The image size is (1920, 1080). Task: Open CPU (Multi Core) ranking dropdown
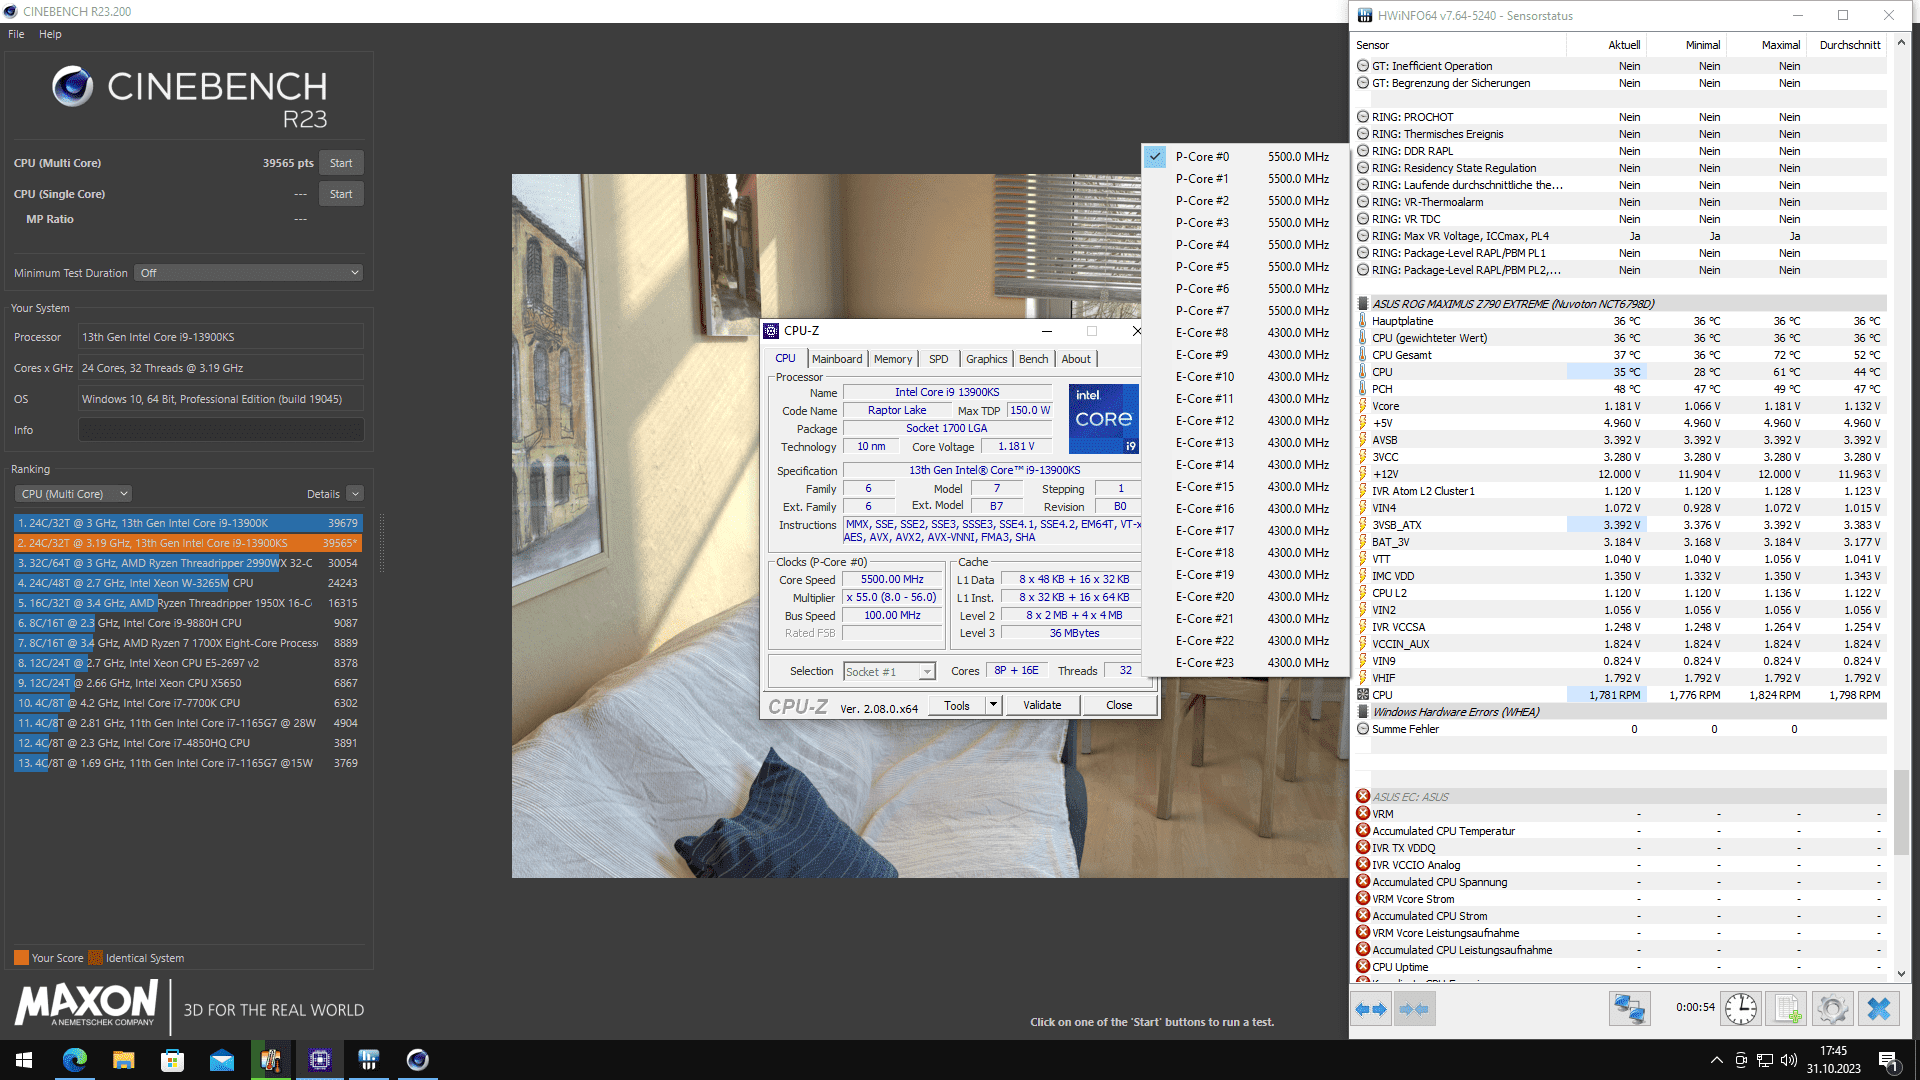74,494
